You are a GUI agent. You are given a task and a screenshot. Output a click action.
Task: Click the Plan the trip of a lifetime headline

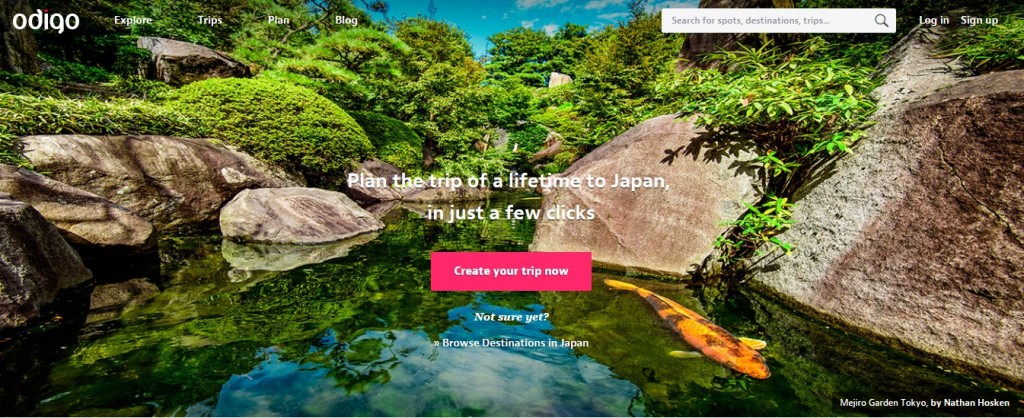click(508, 181)
